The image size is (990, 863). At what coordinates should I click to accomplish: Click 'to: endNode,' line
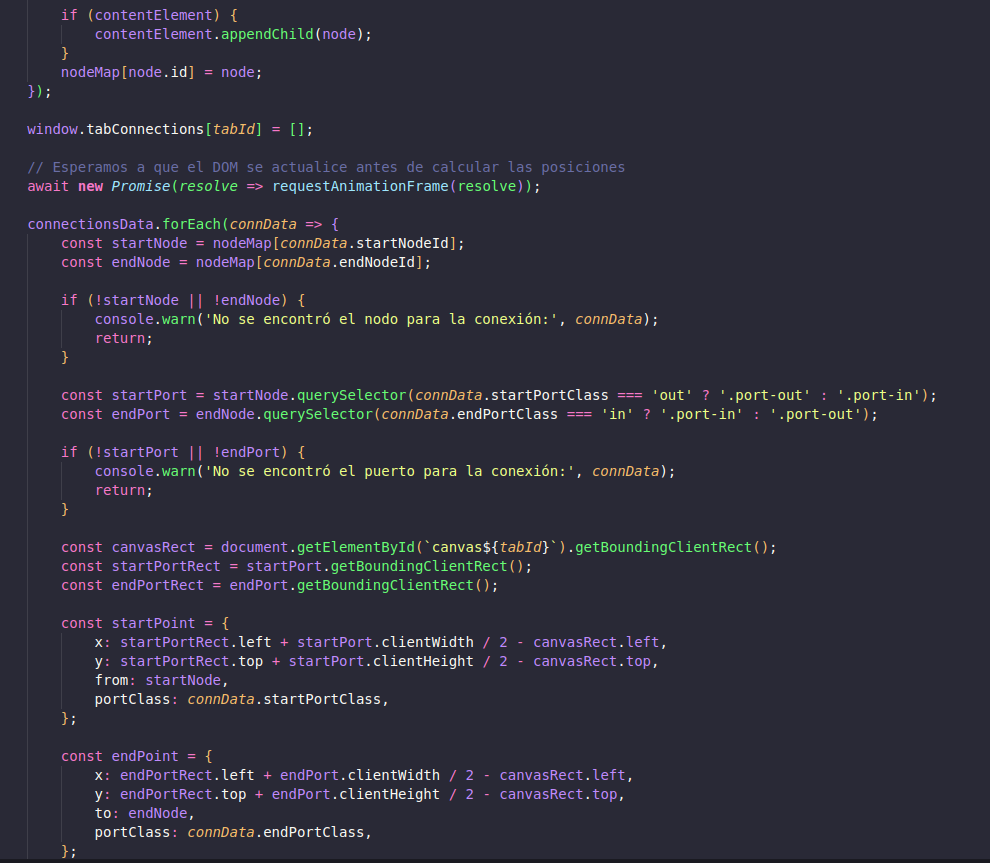click(x=145, y=813)
